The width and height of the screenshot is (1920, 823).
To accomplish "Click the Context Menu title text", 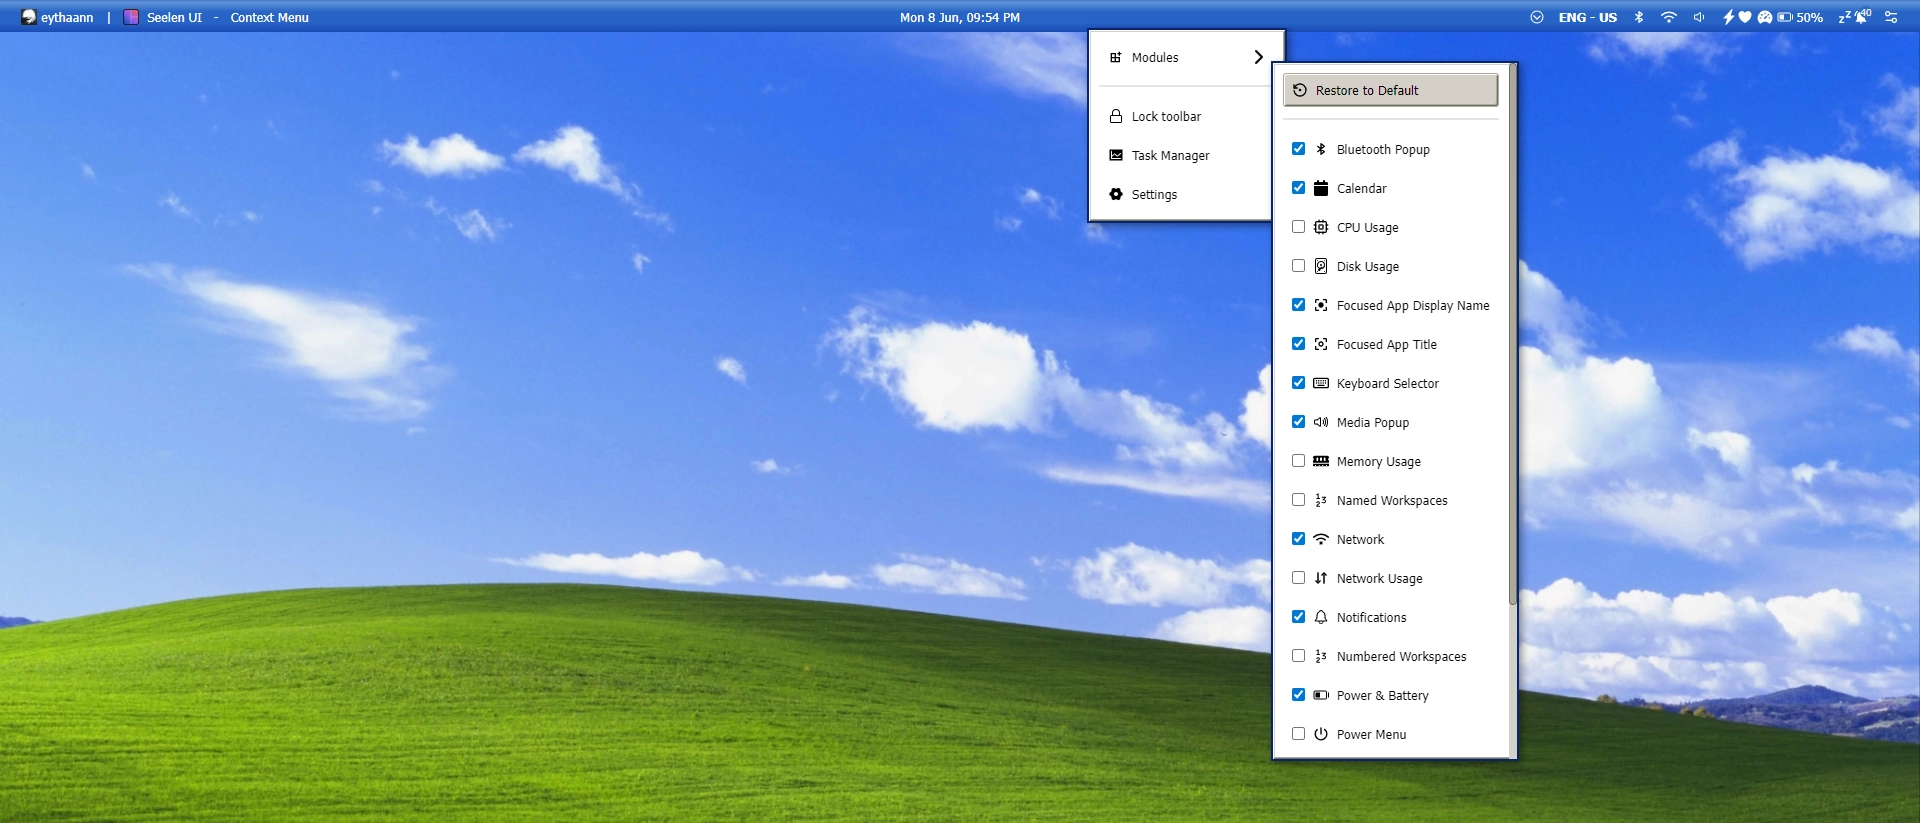I will (269, 17).
